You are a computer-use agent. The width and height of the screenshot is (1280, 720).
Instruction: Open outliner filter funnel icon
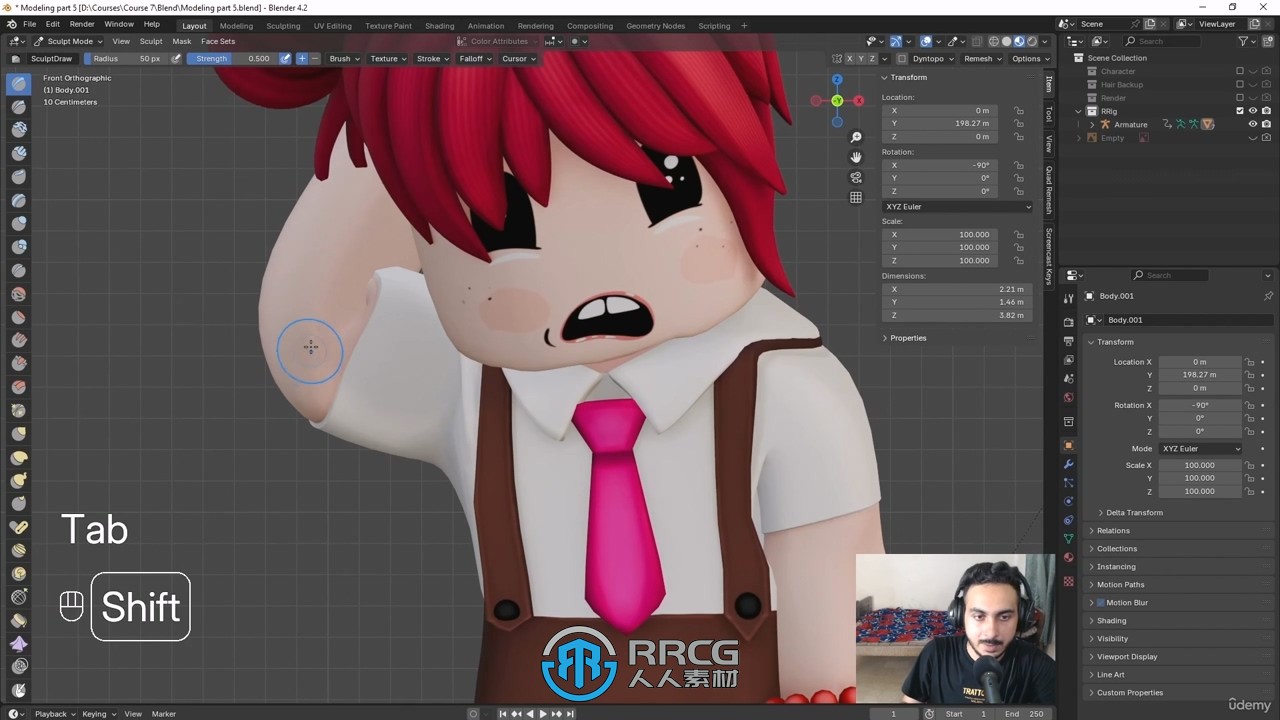1244,41
